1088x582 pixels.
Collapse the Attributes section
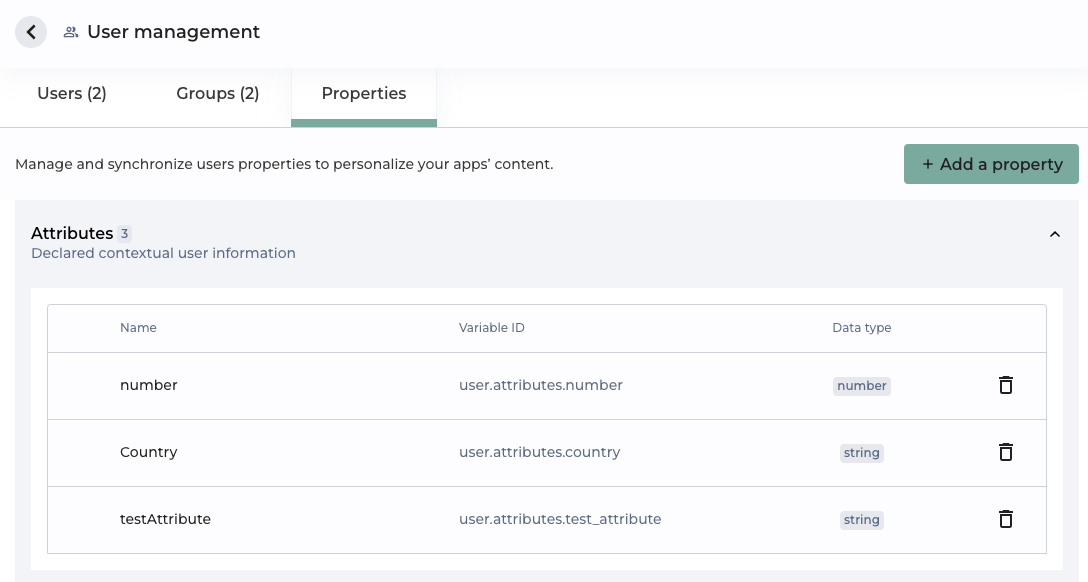[x=1054, y=234]
